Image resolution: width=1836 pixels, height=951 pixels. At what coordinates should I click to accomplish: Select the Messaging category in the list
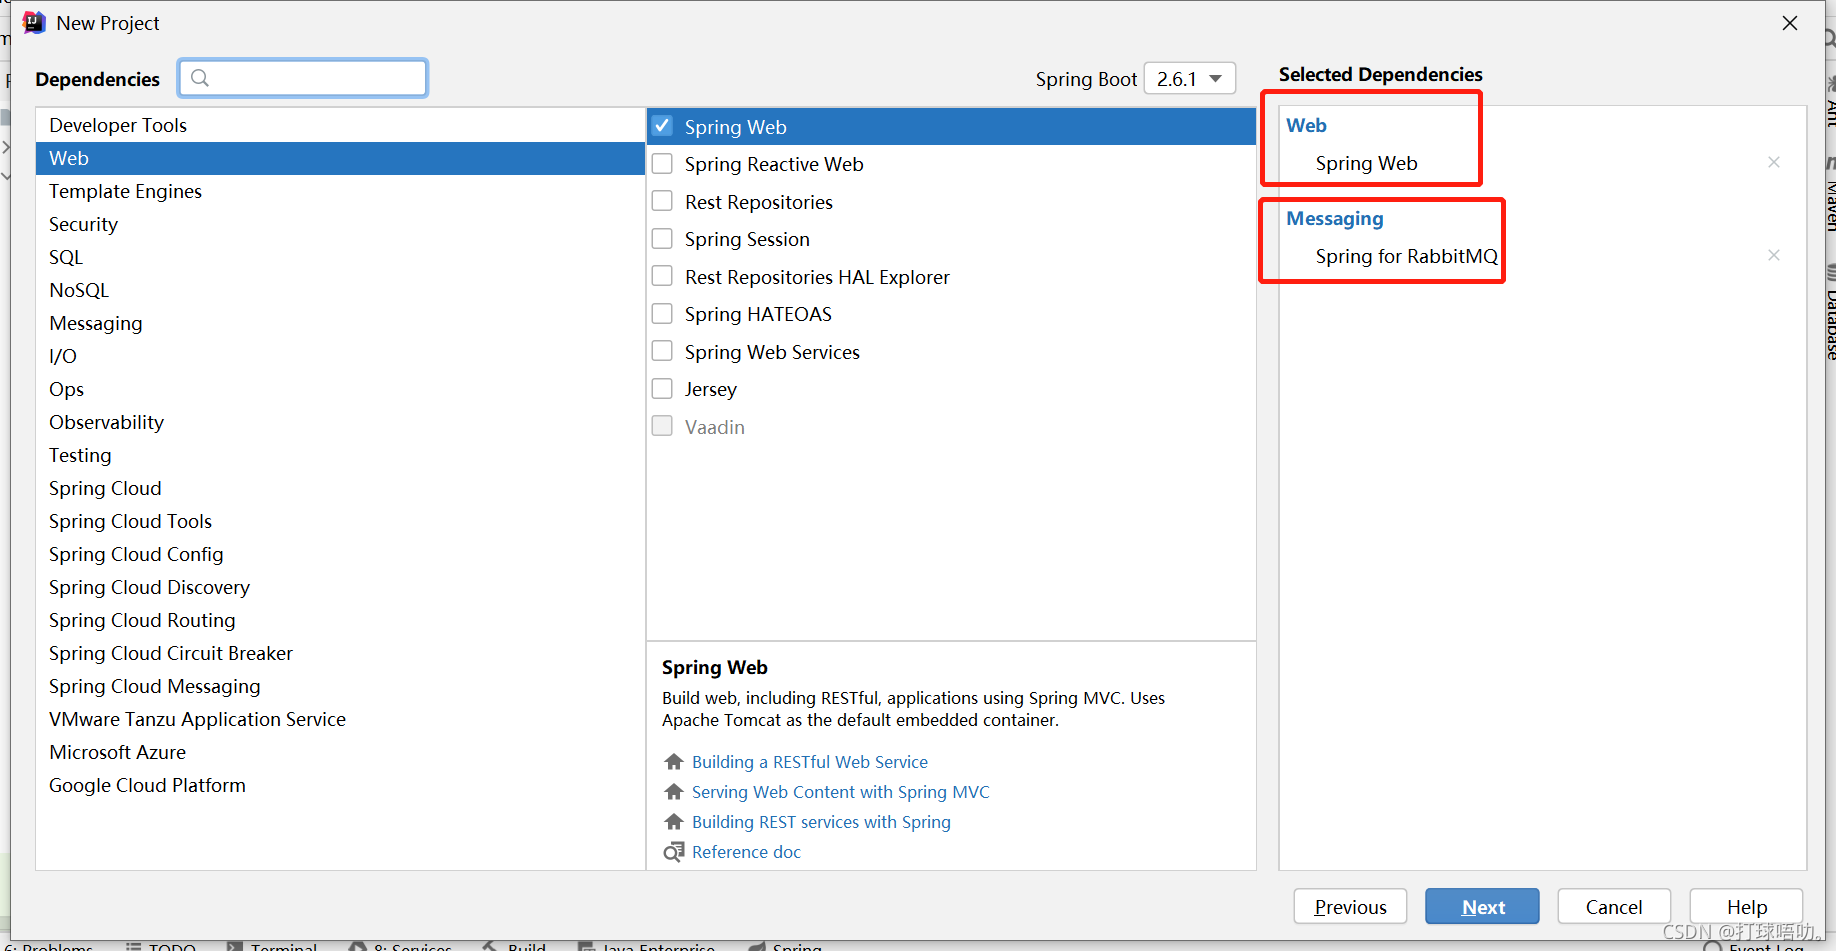[x=340, y=323]
